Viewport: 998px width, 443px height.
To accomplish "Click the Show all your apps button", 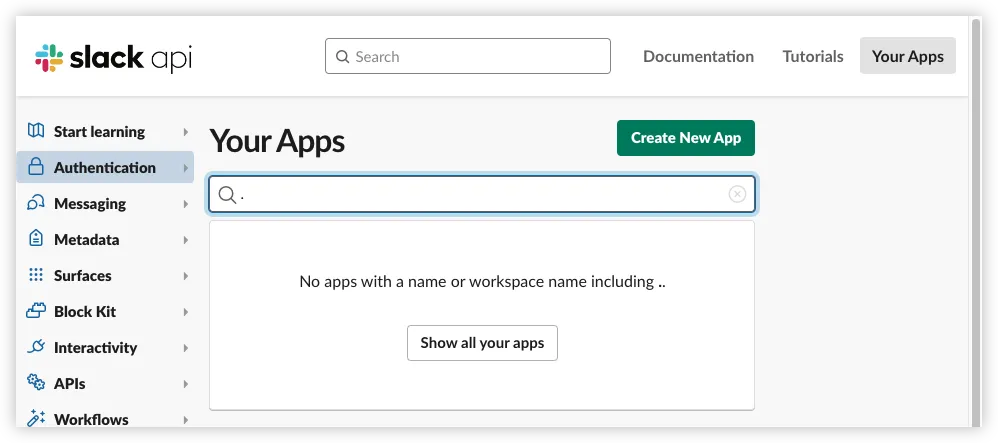I will (482, 343).
